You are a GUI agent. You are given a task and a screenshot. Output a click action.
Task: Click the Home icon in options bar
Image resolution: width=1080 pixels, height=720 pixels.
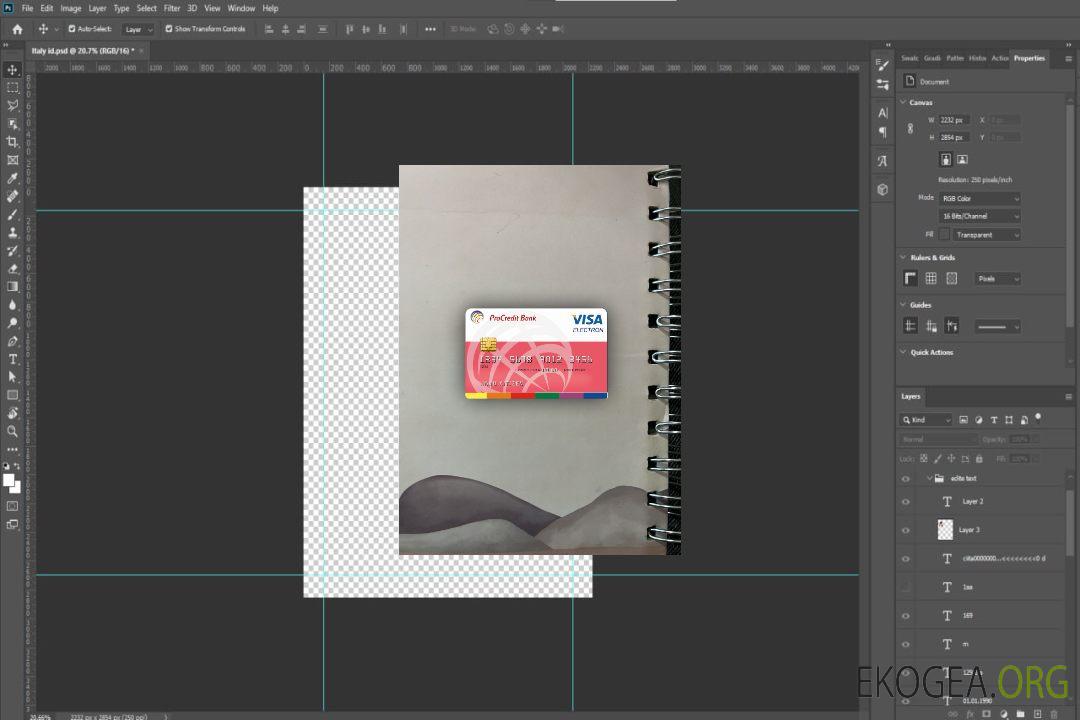(17, 29)
